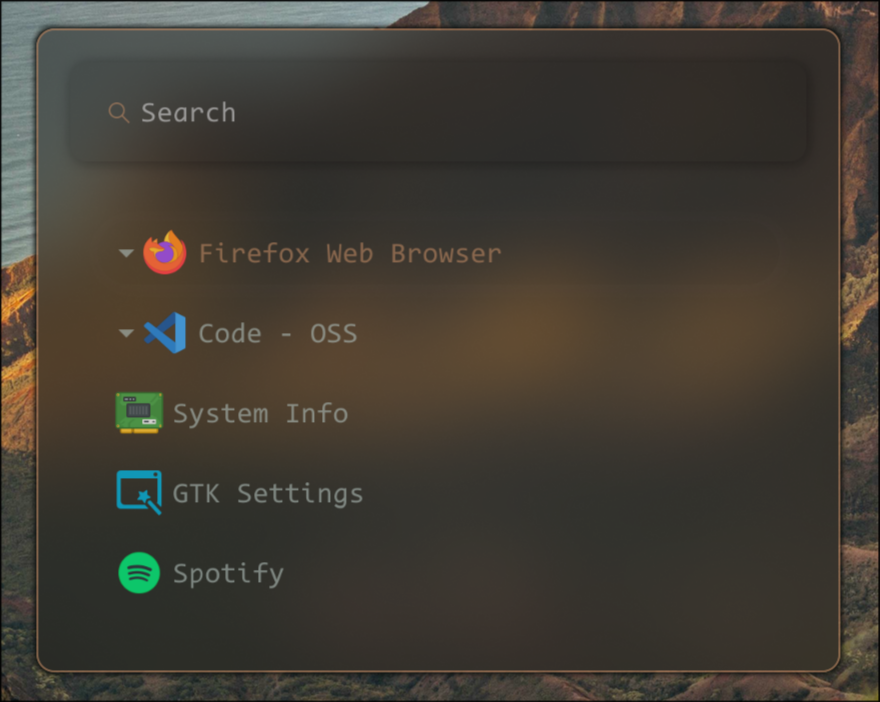This screenshot has width=880, height=702.
Task: Click the Code - OSS icon
Action: pos(164,333)
